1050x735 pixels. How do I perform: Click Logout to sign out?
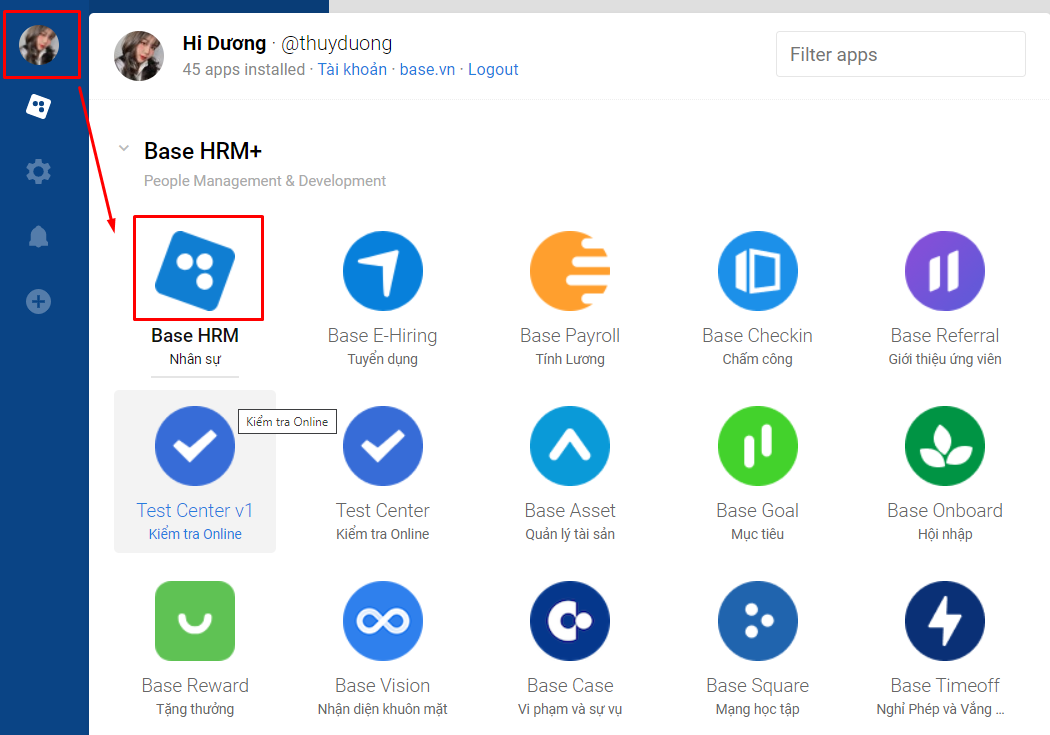pyautogui.click(x=493, y=69)
